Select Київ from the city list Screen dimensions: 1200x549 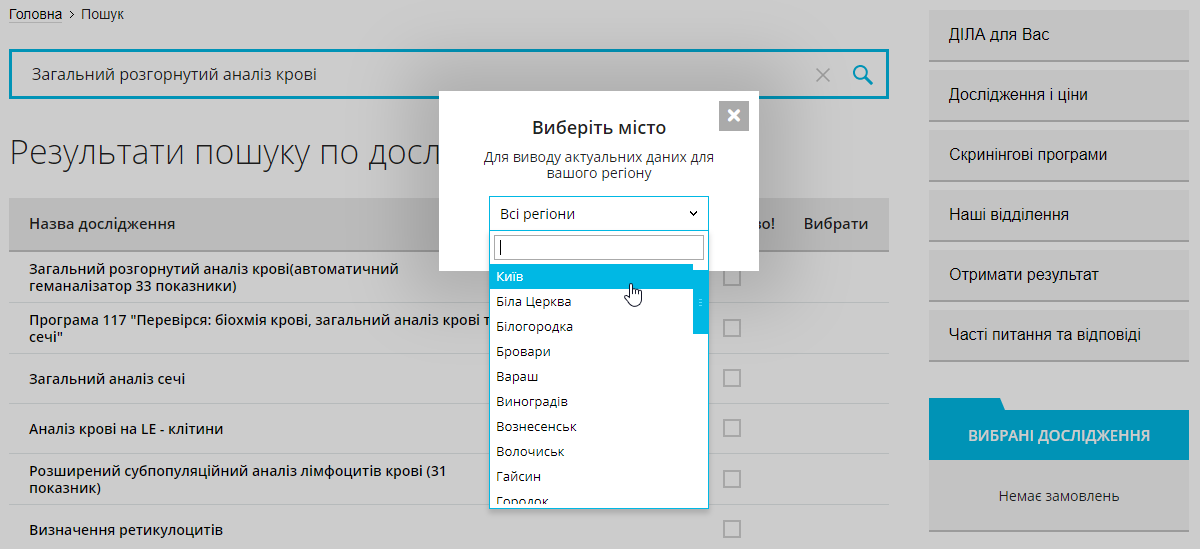pos(590,277)
